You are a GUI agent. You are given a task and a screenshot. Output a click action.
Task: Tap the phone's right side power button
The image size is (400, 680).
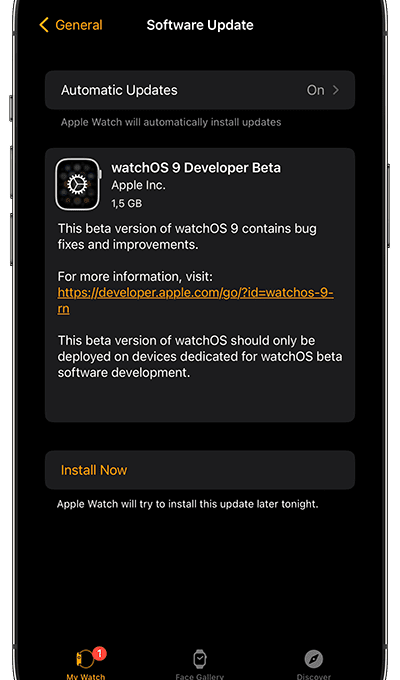click(388, 206)
